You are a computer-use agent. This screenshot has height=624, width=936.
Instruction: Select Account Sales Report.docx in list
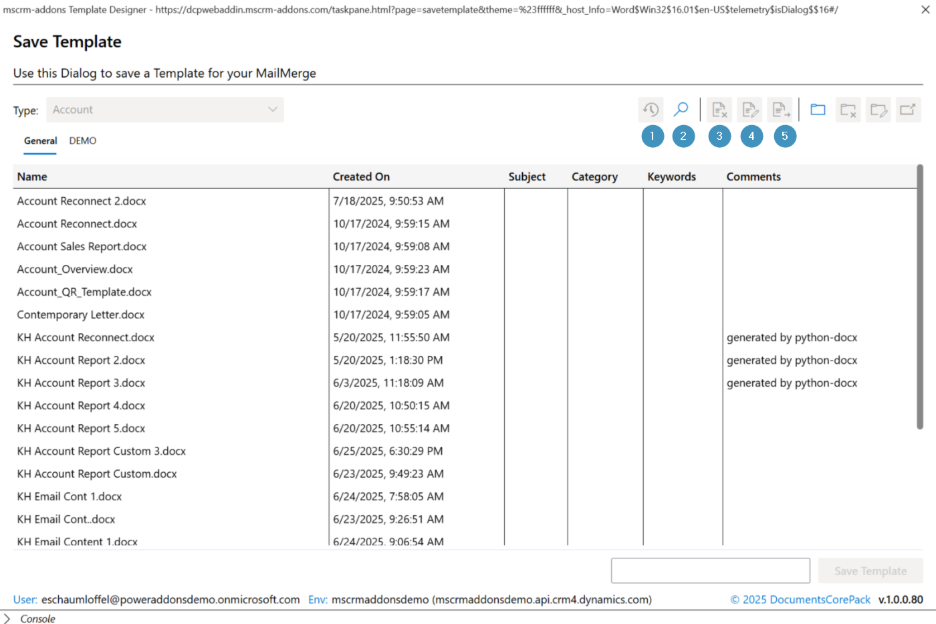pos(82,246)
